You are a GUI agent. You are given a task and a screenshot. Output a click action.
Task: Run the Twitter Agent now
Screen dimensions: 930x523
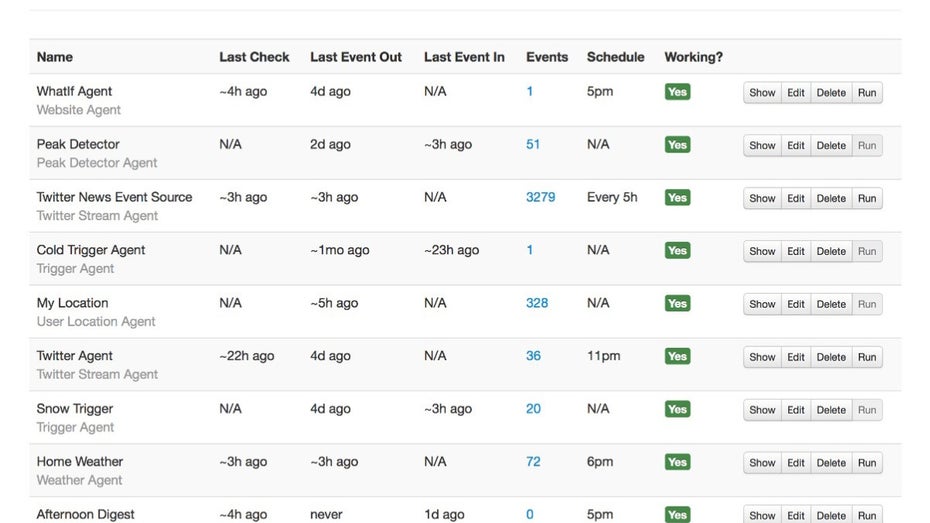pyautogui.click(x=866, y=357)
